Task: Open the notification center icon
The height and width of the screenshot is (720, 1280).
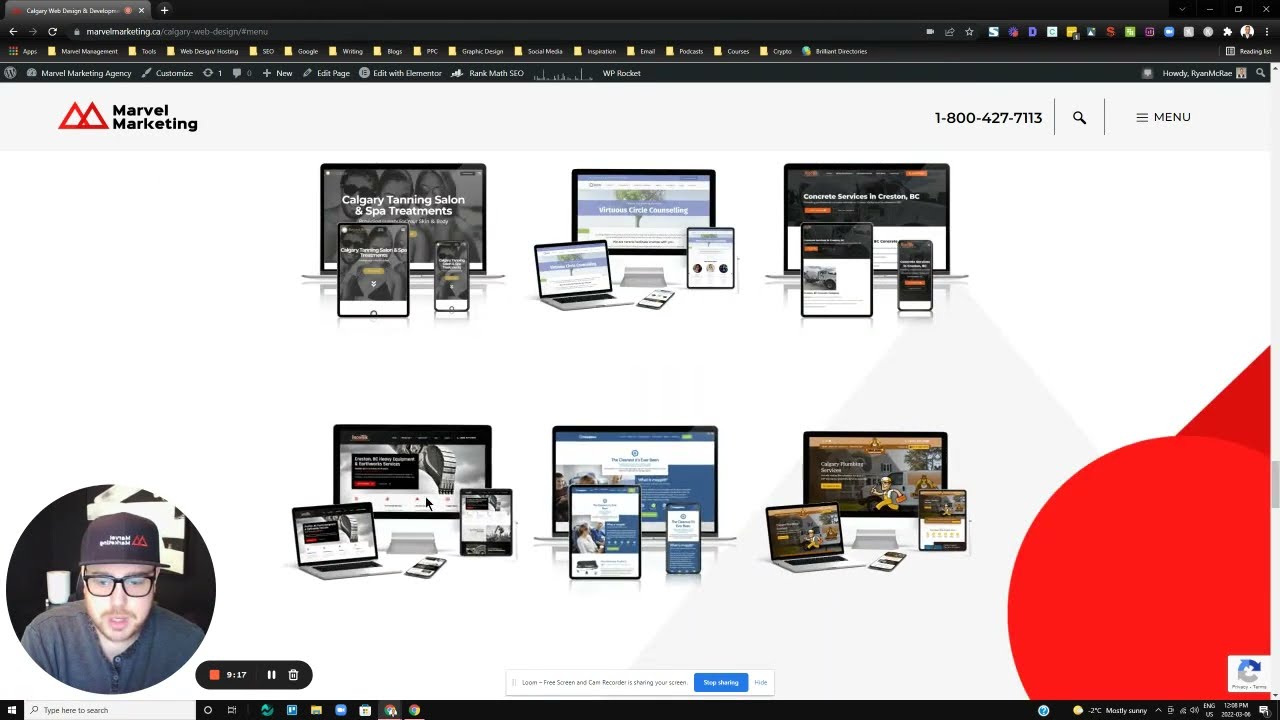Action: tap(1264, 710)
